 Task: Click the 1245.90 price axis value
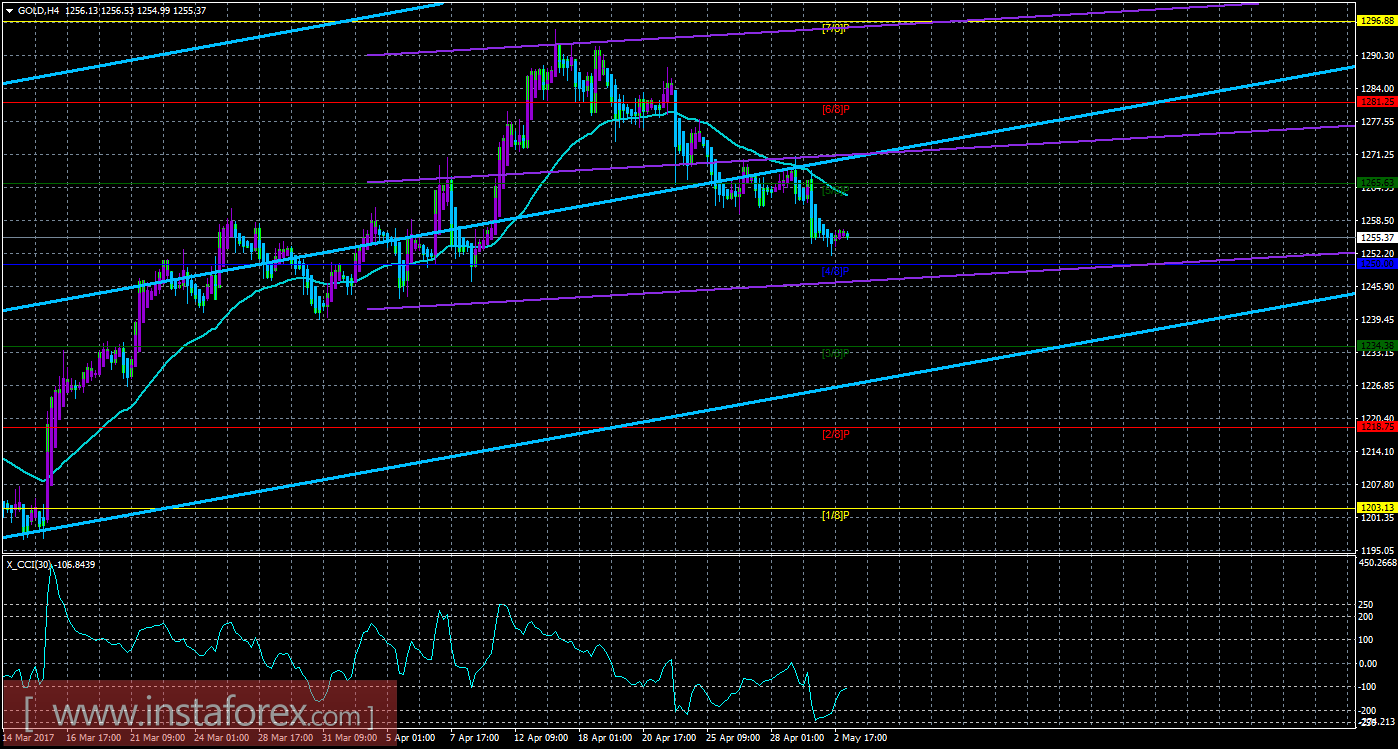1377,287
